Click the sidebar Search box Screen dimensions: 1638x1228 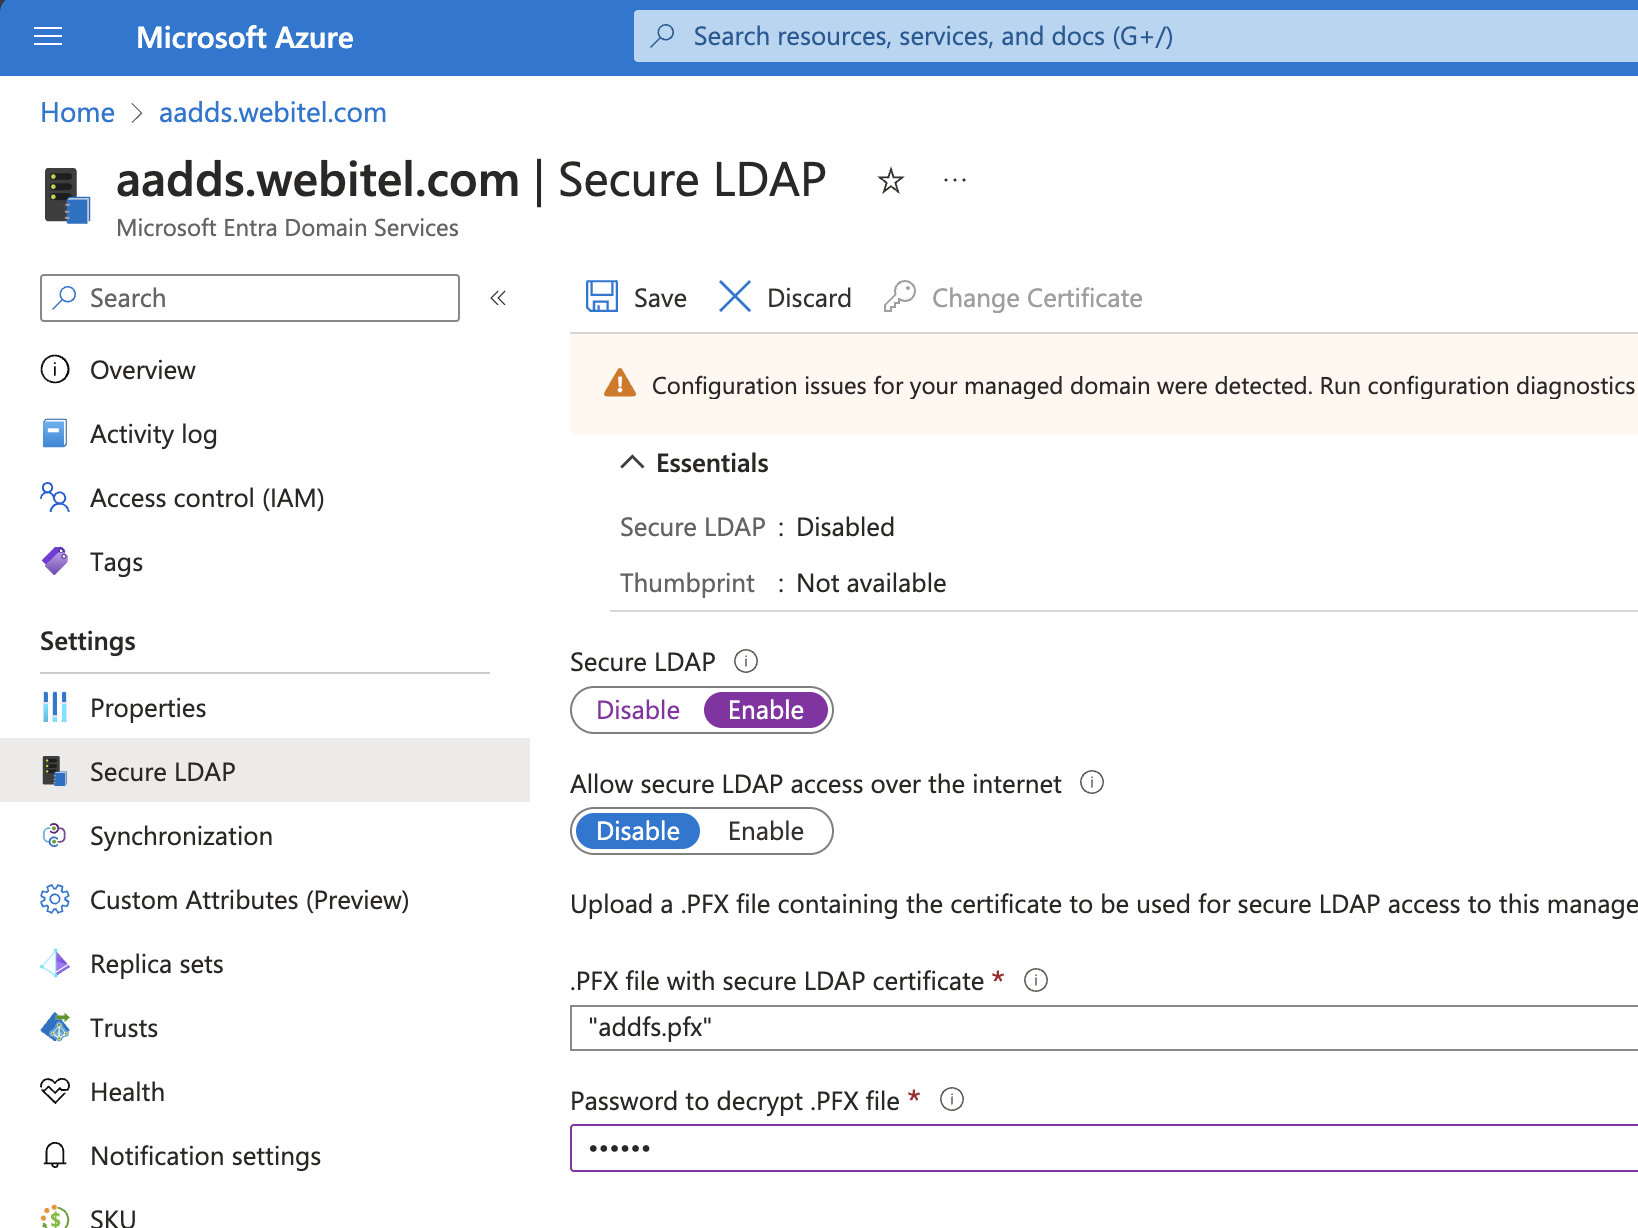pyautogui.click(x=250, y=298)
